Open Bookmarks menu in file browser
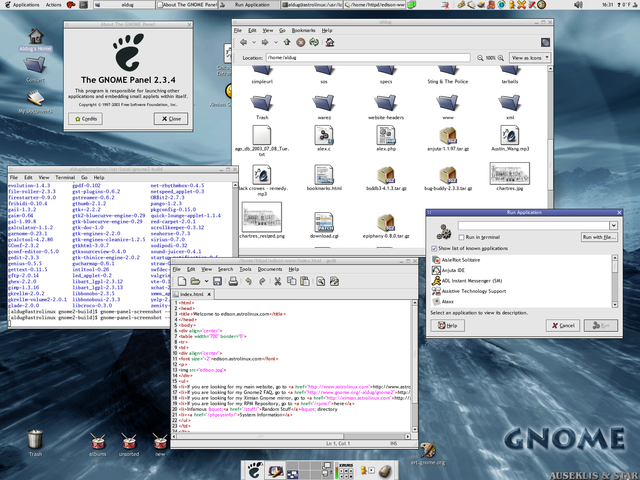Viewport: 640px width, 480px height. 303,30
